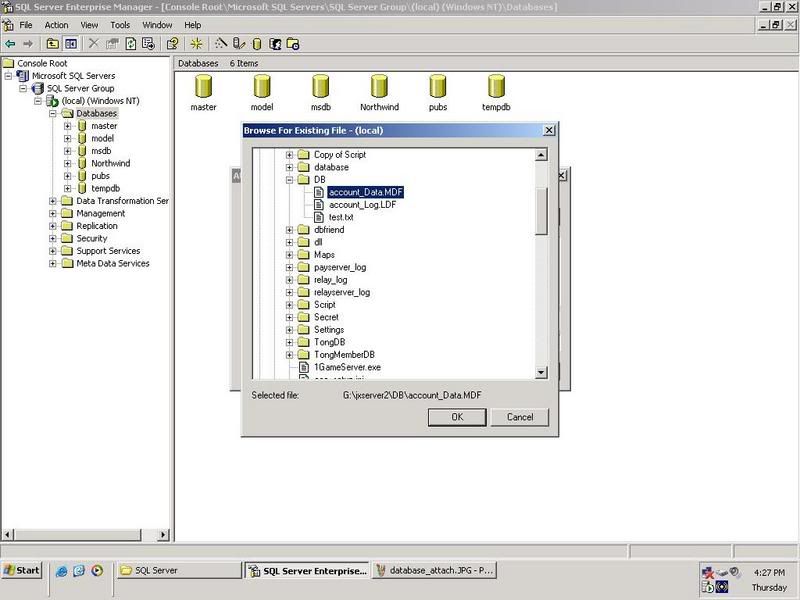This screenshot has height=600, width=800.
Task: Open the Help menu
Action: click(x=192, y=24)
